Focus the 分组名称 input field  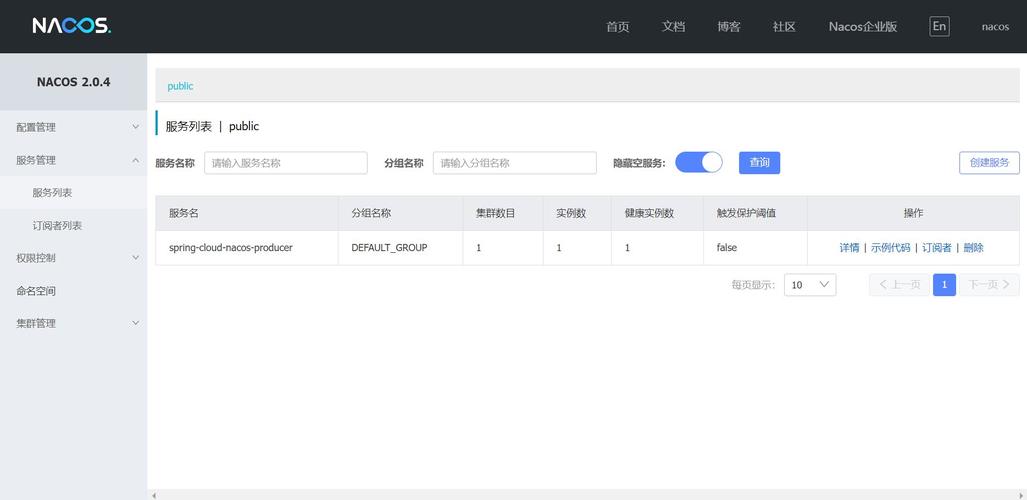(515, 163)
